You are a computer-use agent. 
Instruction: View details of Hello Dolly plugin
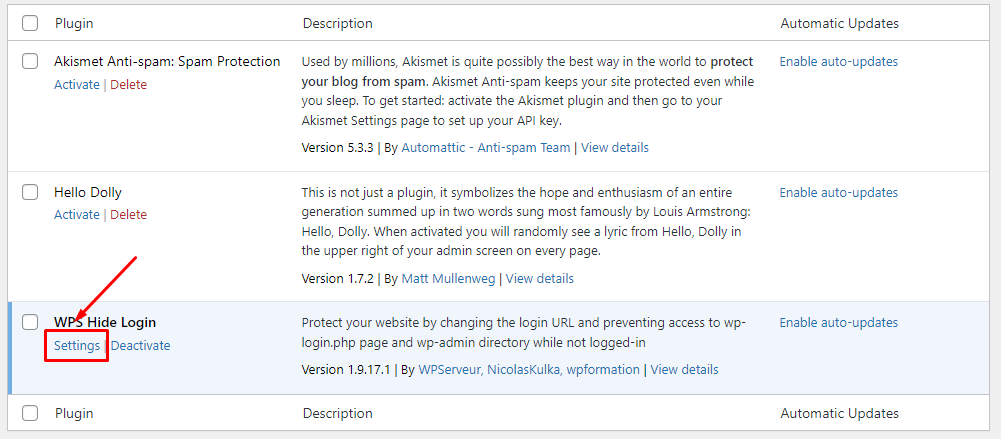(x=540, y=279)
